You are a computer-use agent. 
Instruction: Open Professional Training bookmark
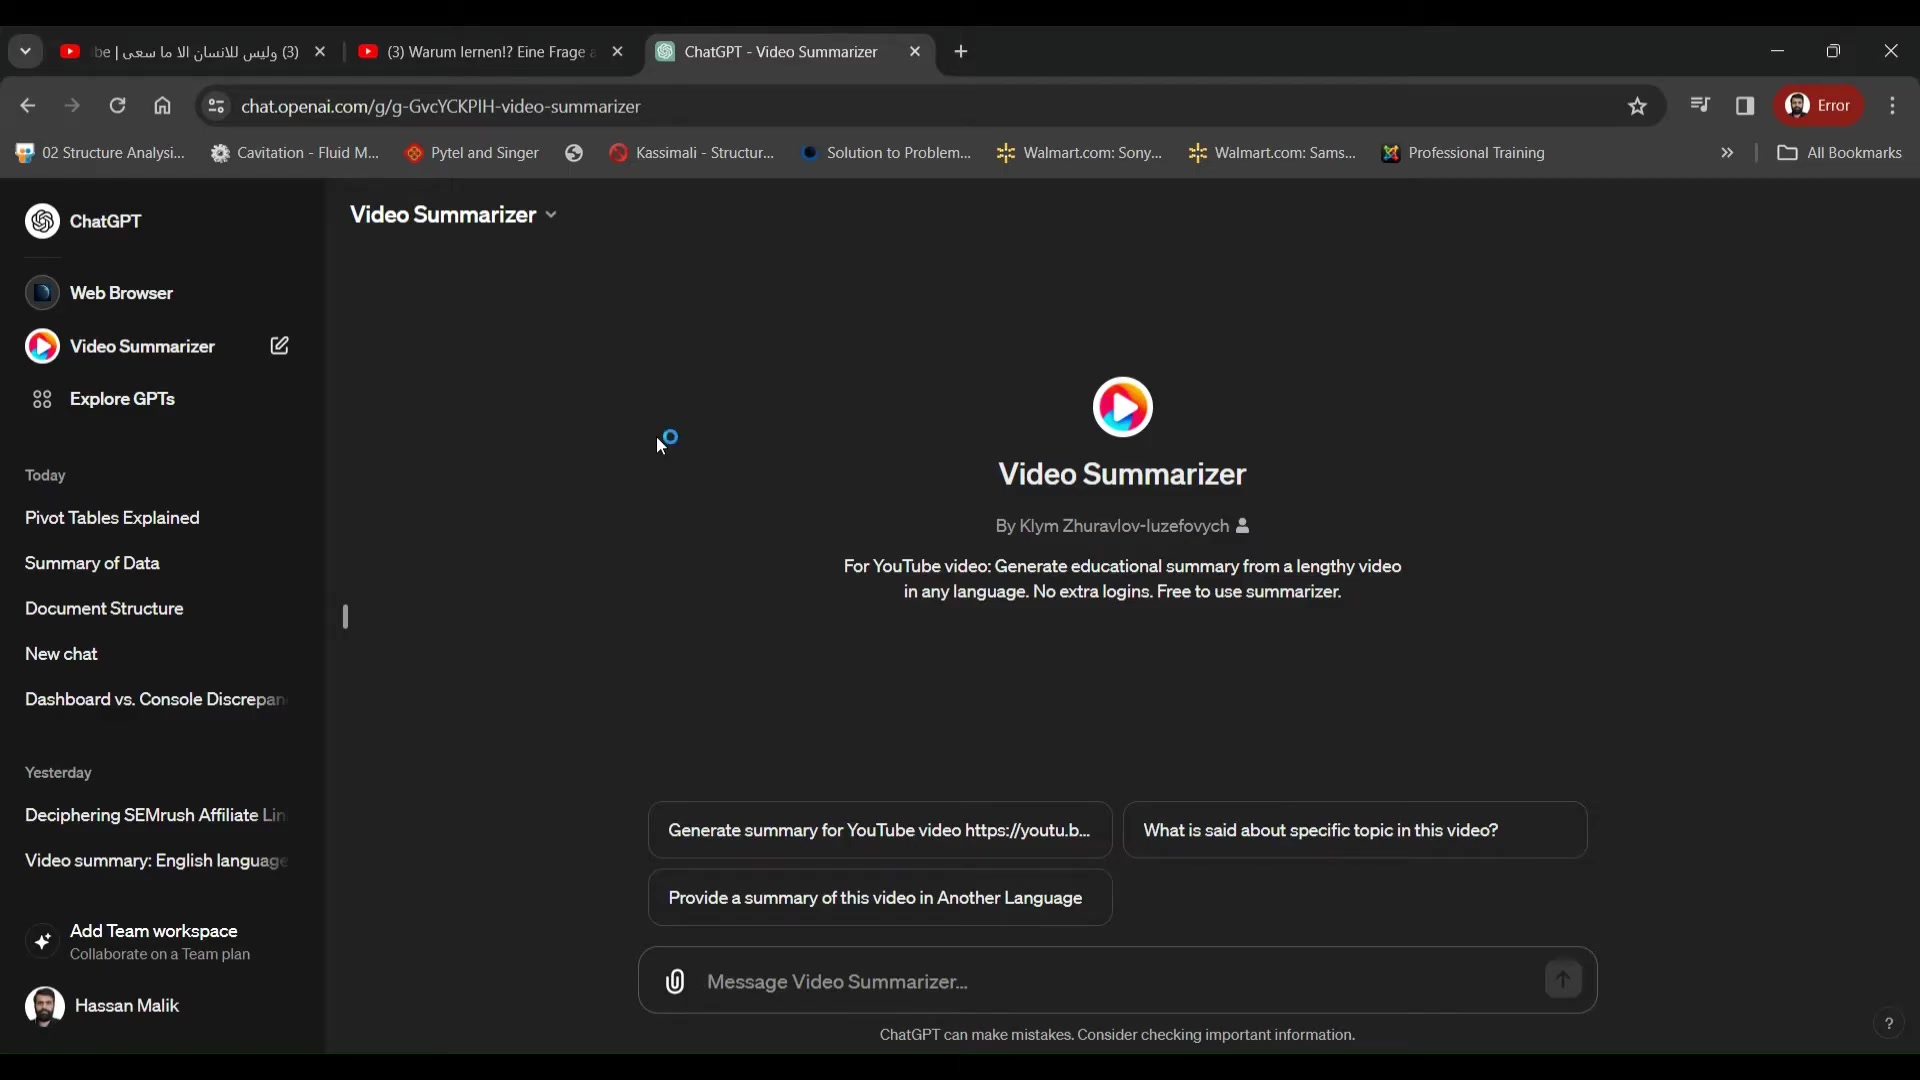coord(1463,153)
